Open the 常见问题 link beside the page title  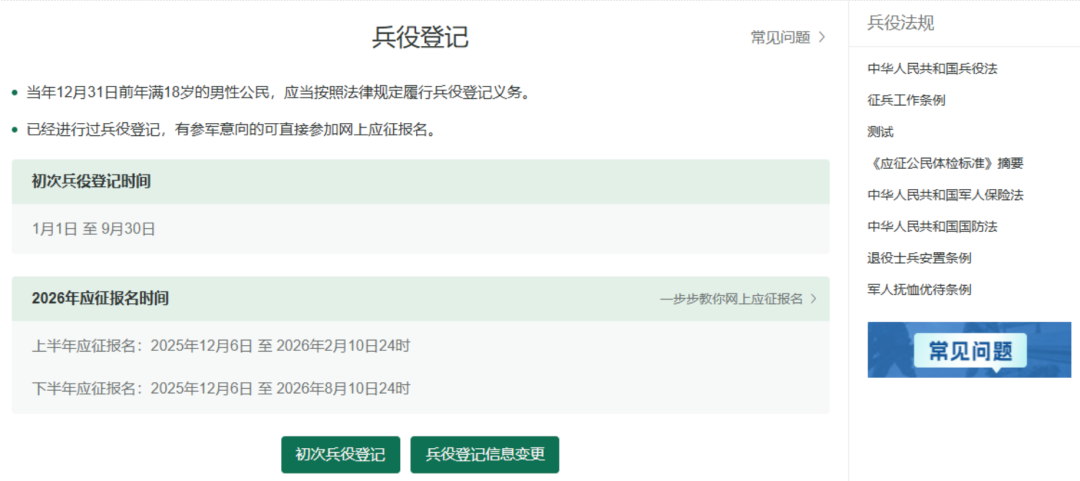tap(780, 37)
